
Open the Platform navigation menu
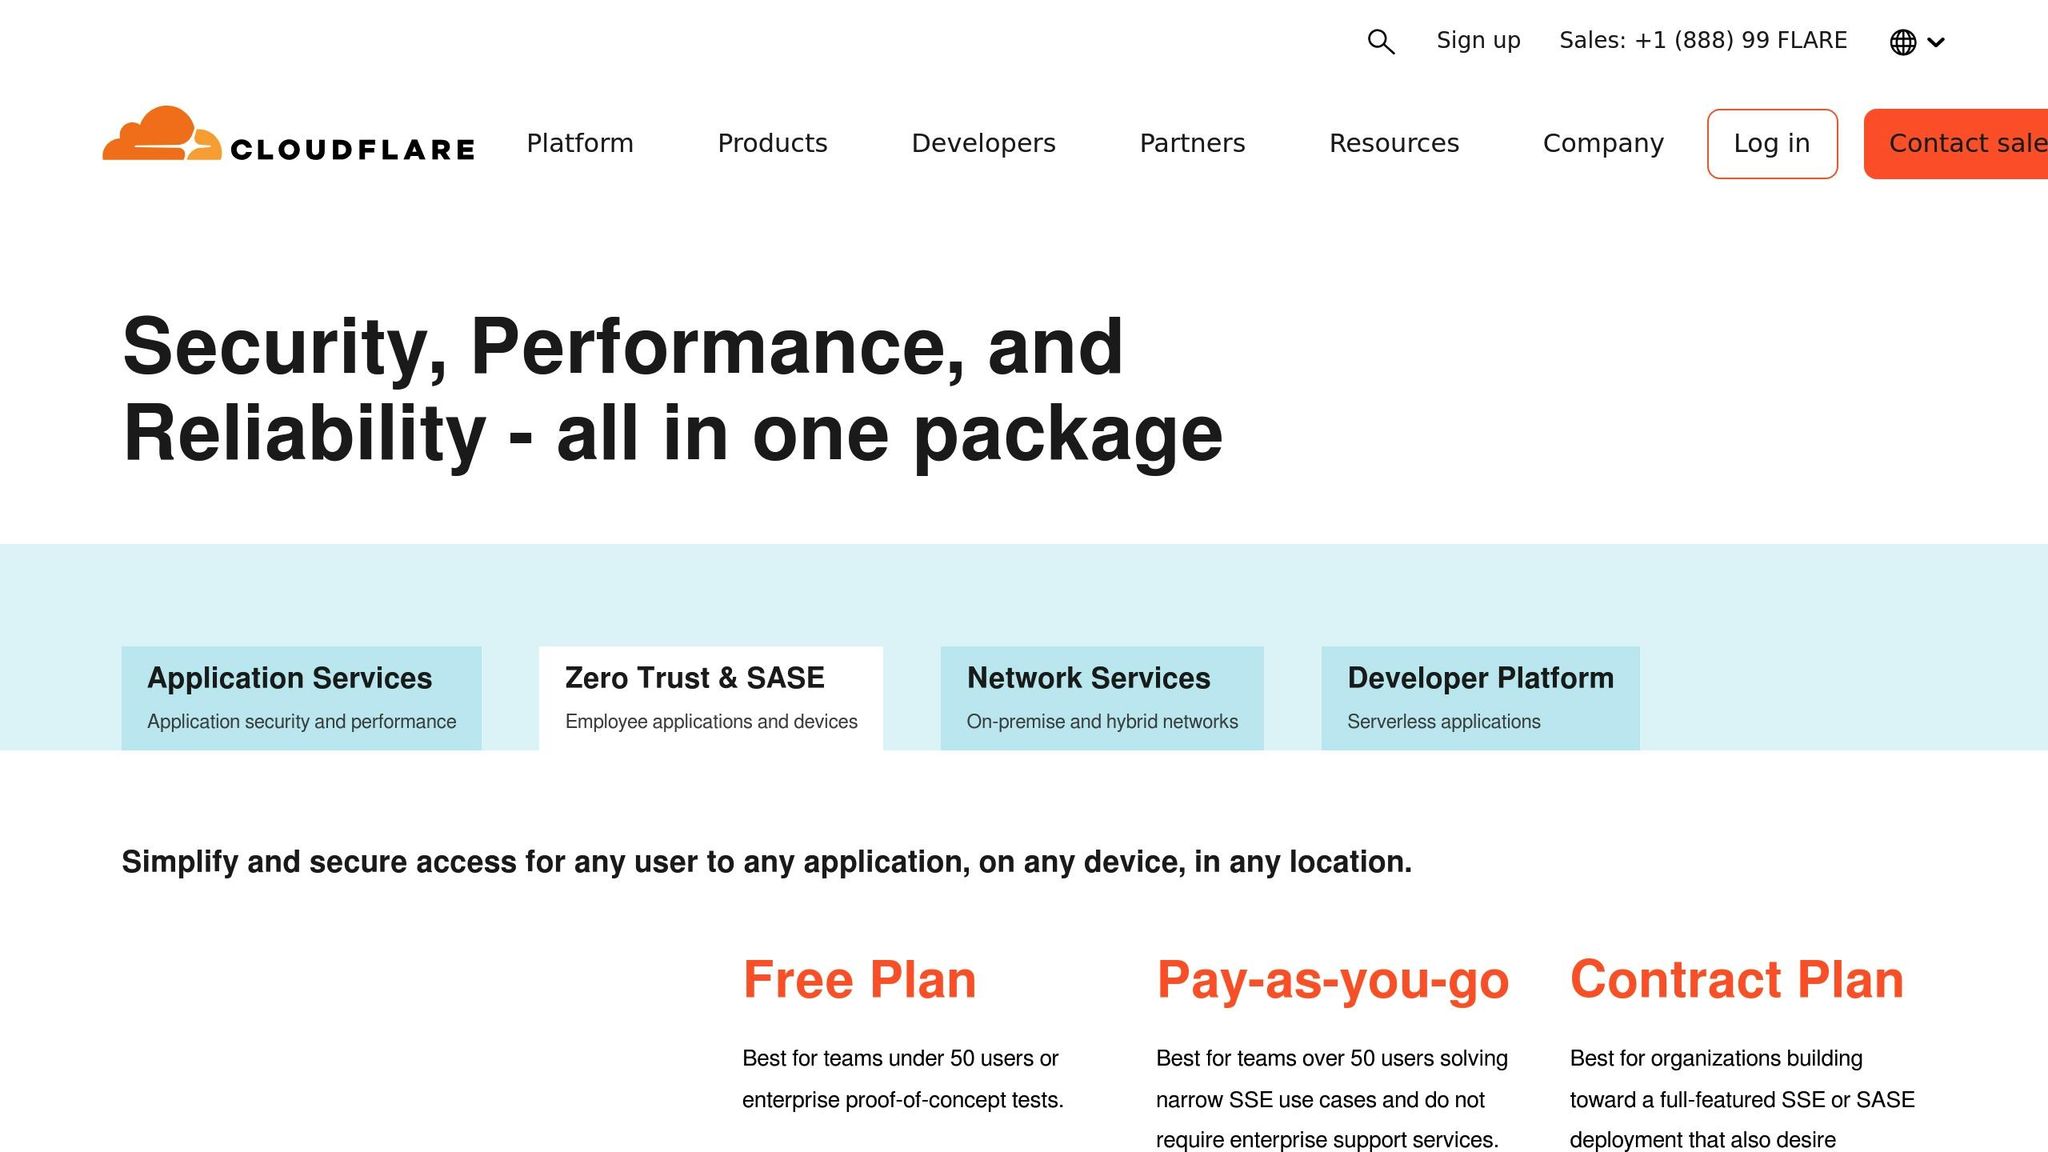click(x=580, y=143)
